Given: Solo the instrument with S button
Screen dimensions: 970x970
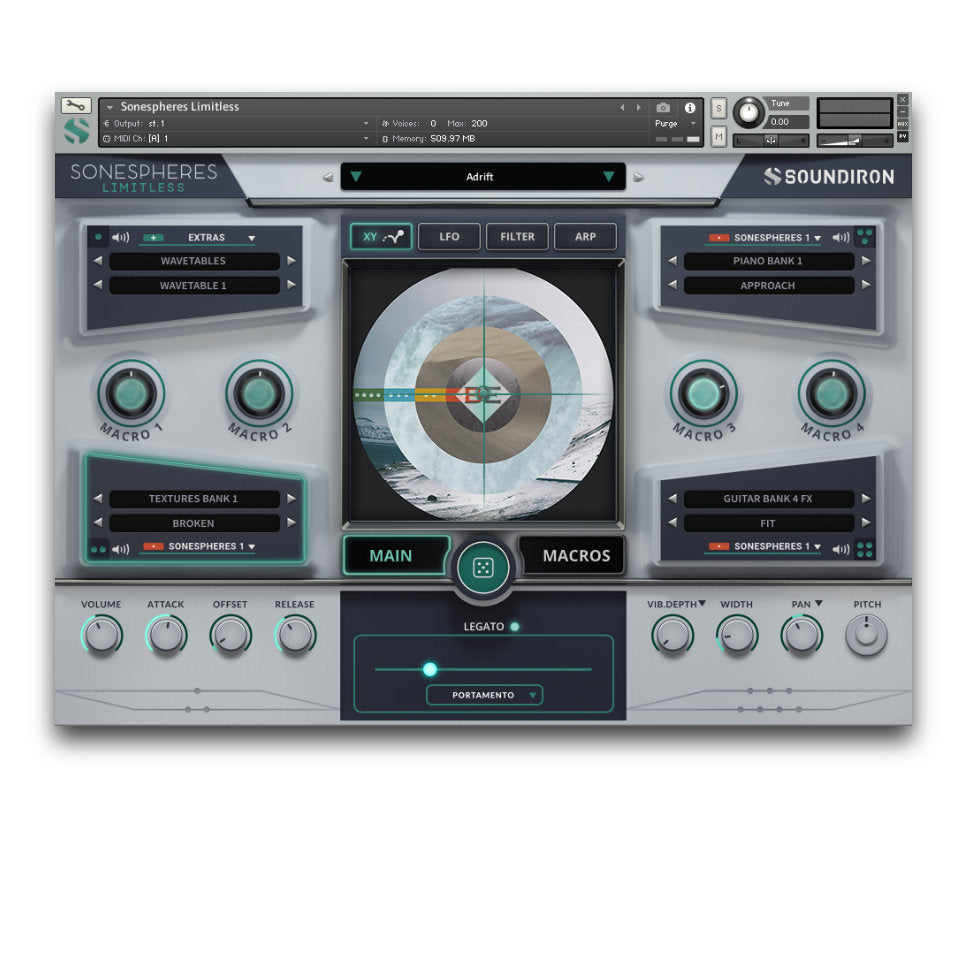Looking at the screenshot, I should point(718,108).
